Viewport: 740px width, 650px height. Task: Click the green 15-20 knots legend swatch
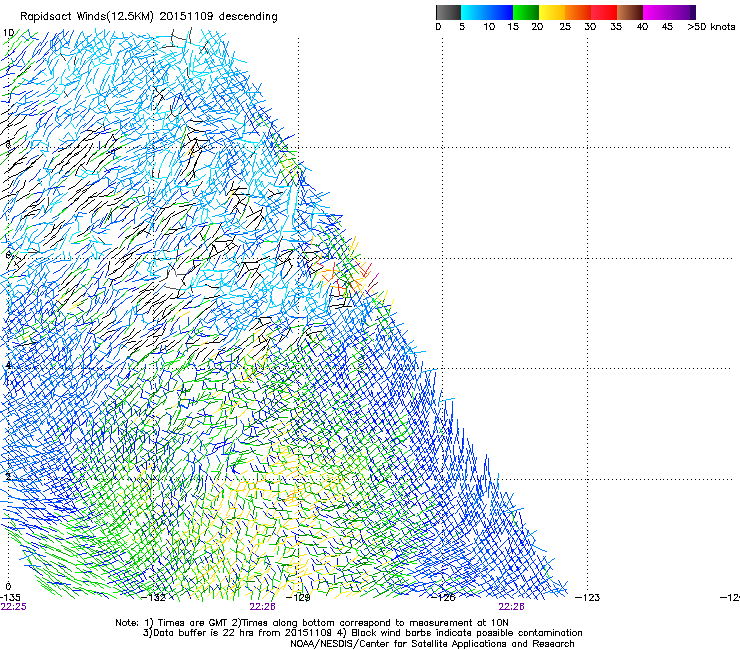tap(526, 12)
